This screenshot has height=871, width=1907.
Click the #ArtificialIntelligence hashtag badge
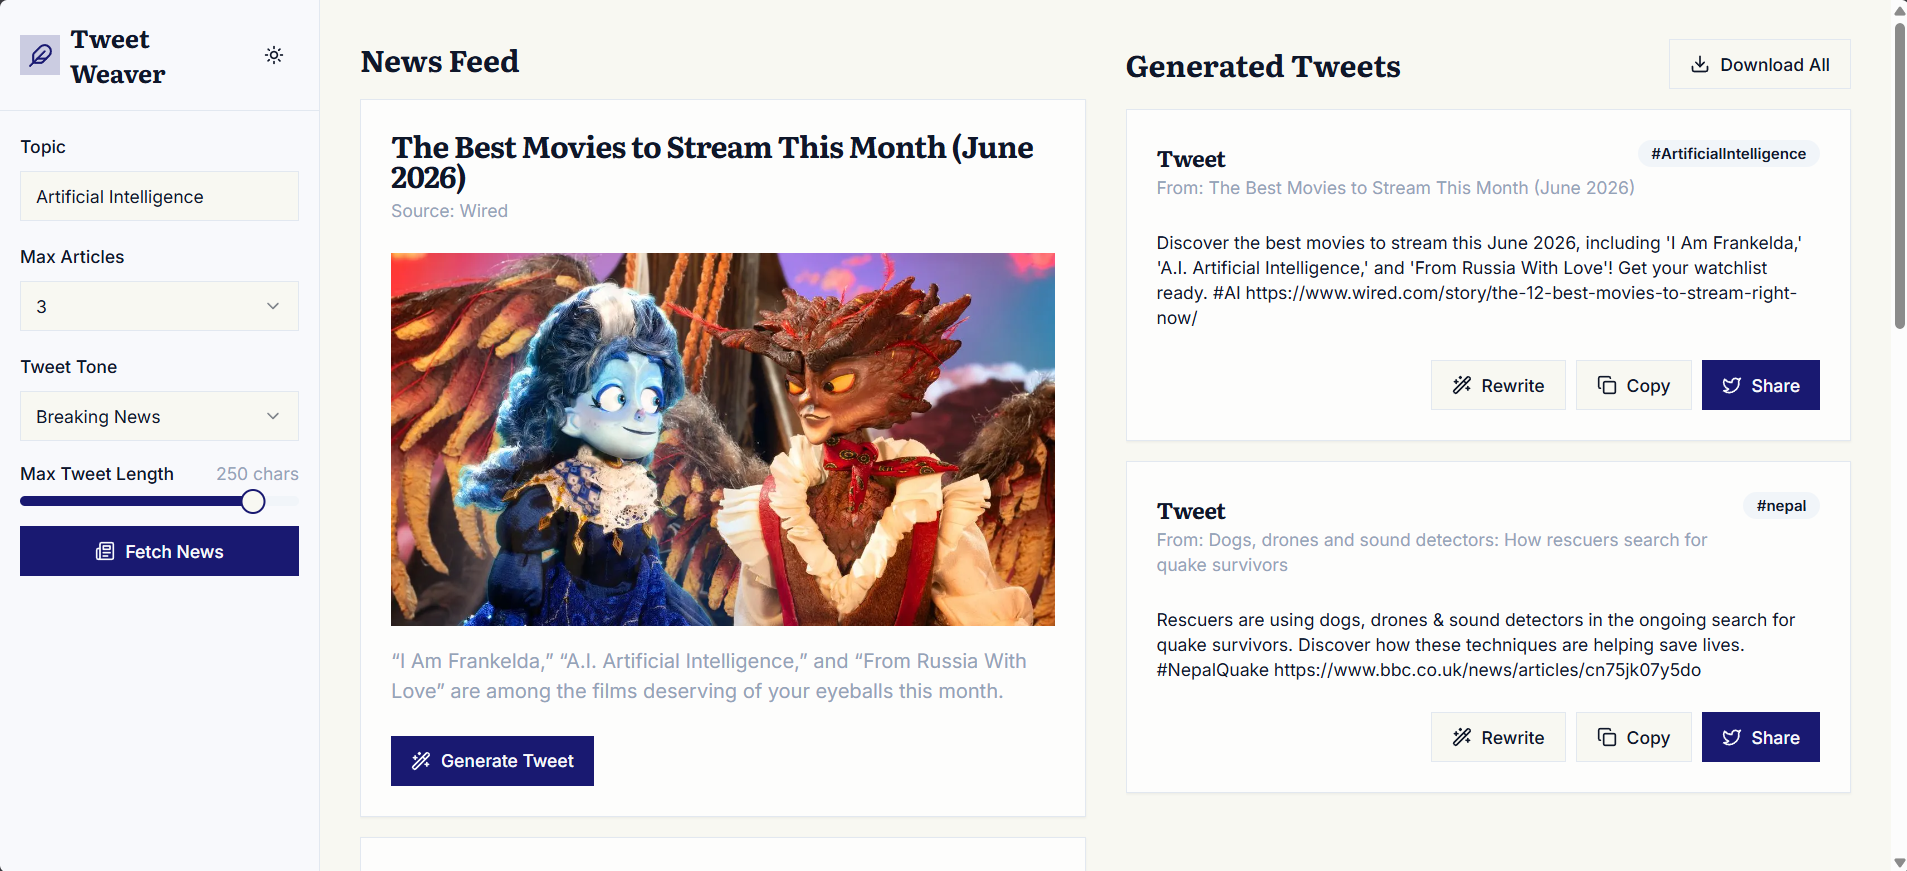tap(1728, 154)
